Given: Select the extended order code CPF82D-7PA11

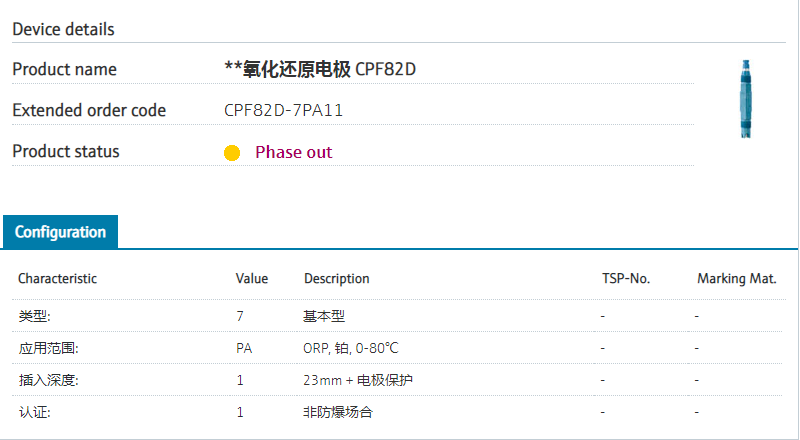Looking at the screenshot, I should click(x=283, y=110).
